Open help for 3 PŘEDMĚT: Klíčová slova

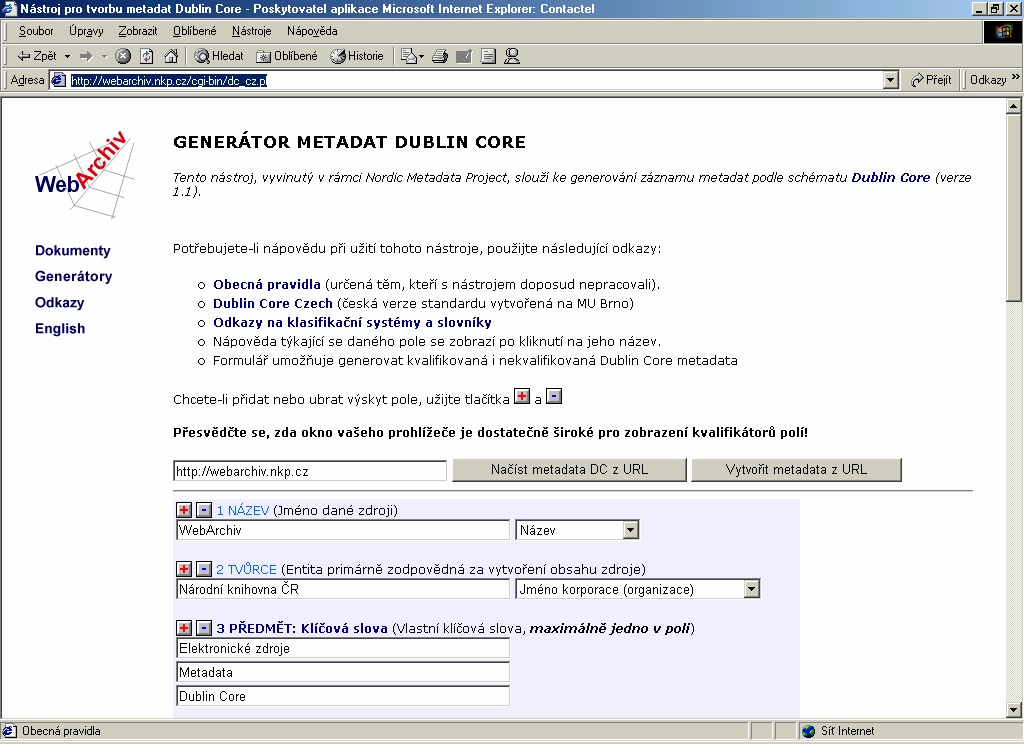[302, 628]
